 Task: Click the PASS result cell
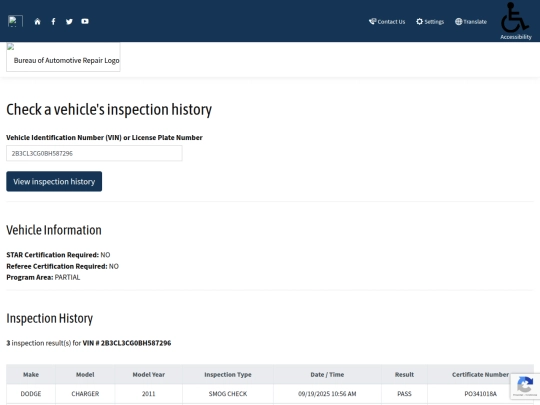[x=404, y=394]
